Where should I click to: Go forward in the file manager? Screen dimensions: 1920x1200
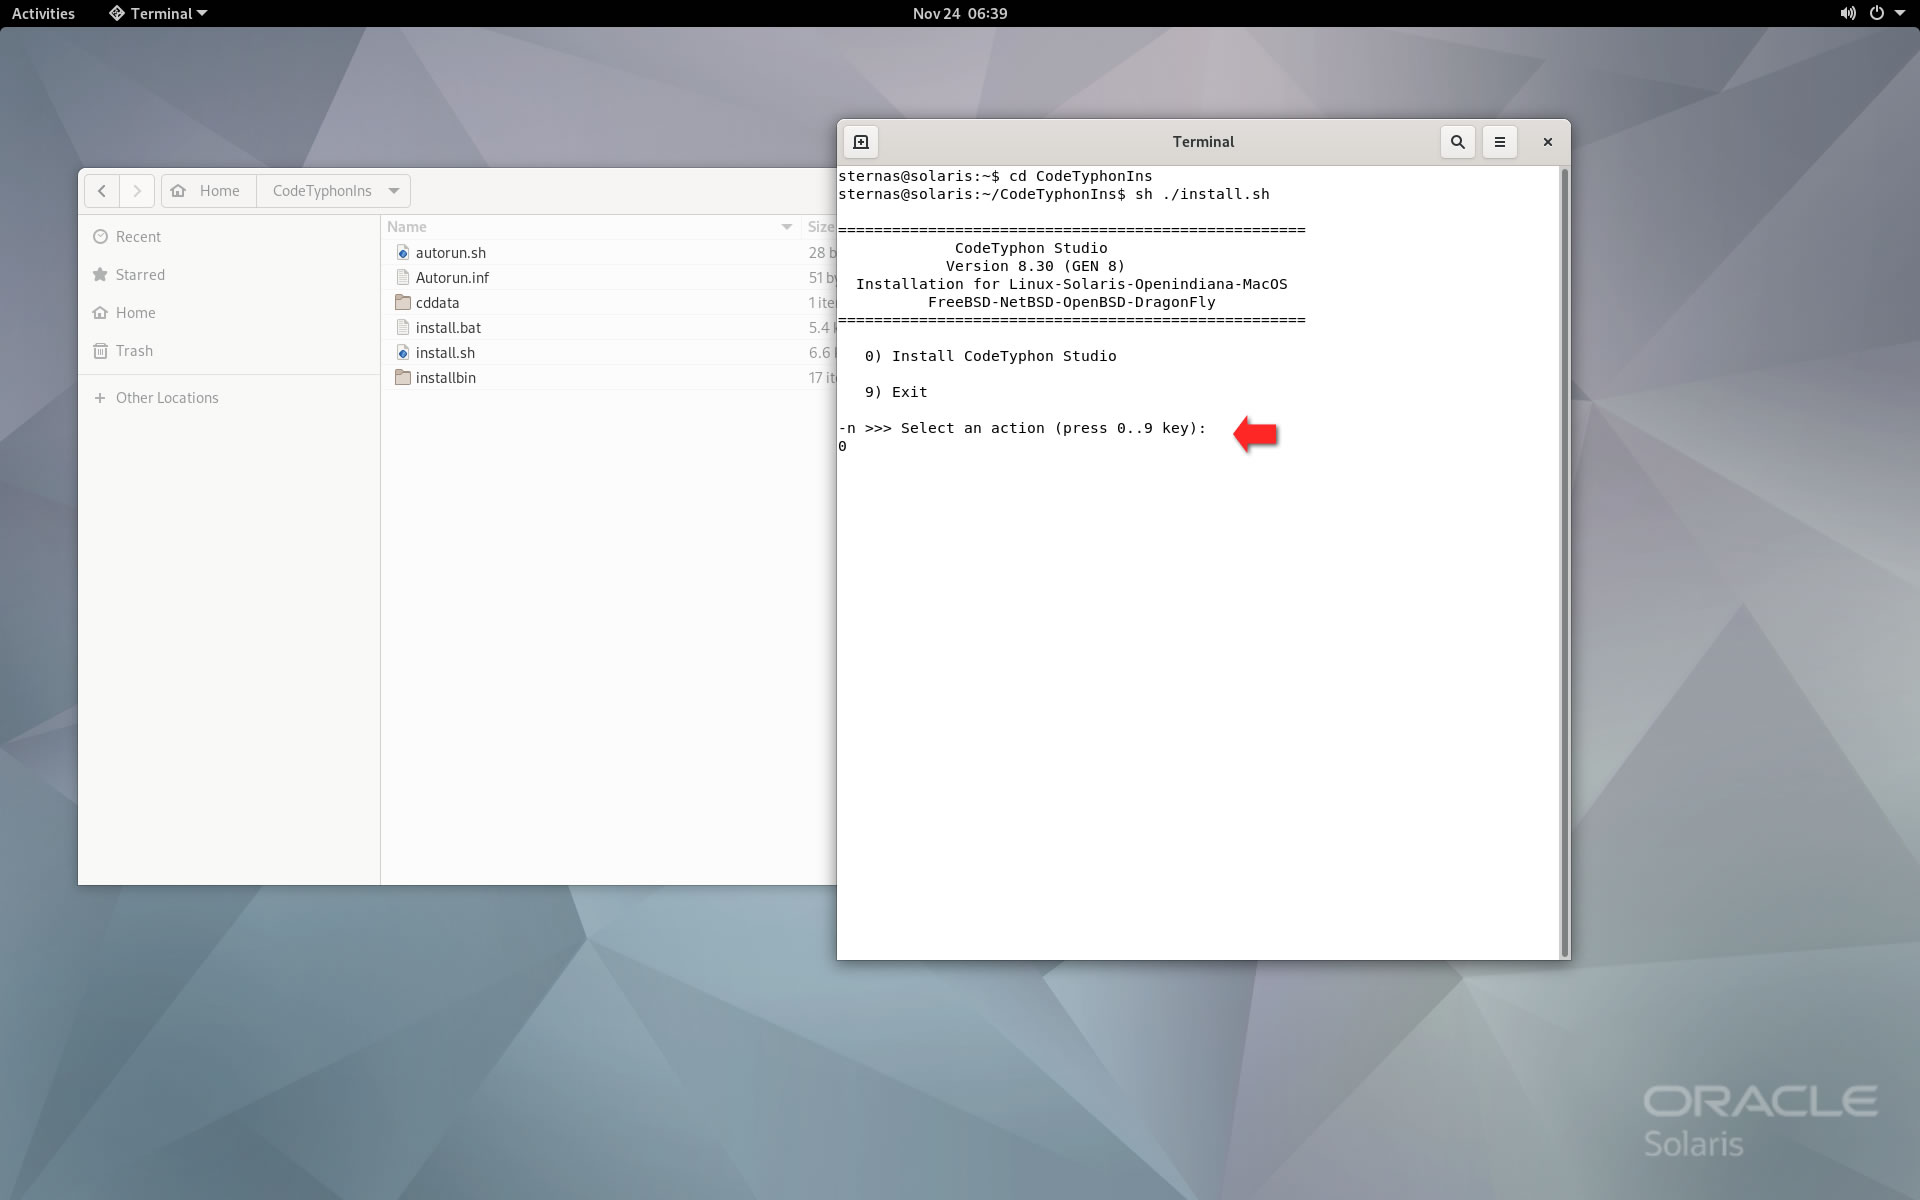tap(137, 191)
